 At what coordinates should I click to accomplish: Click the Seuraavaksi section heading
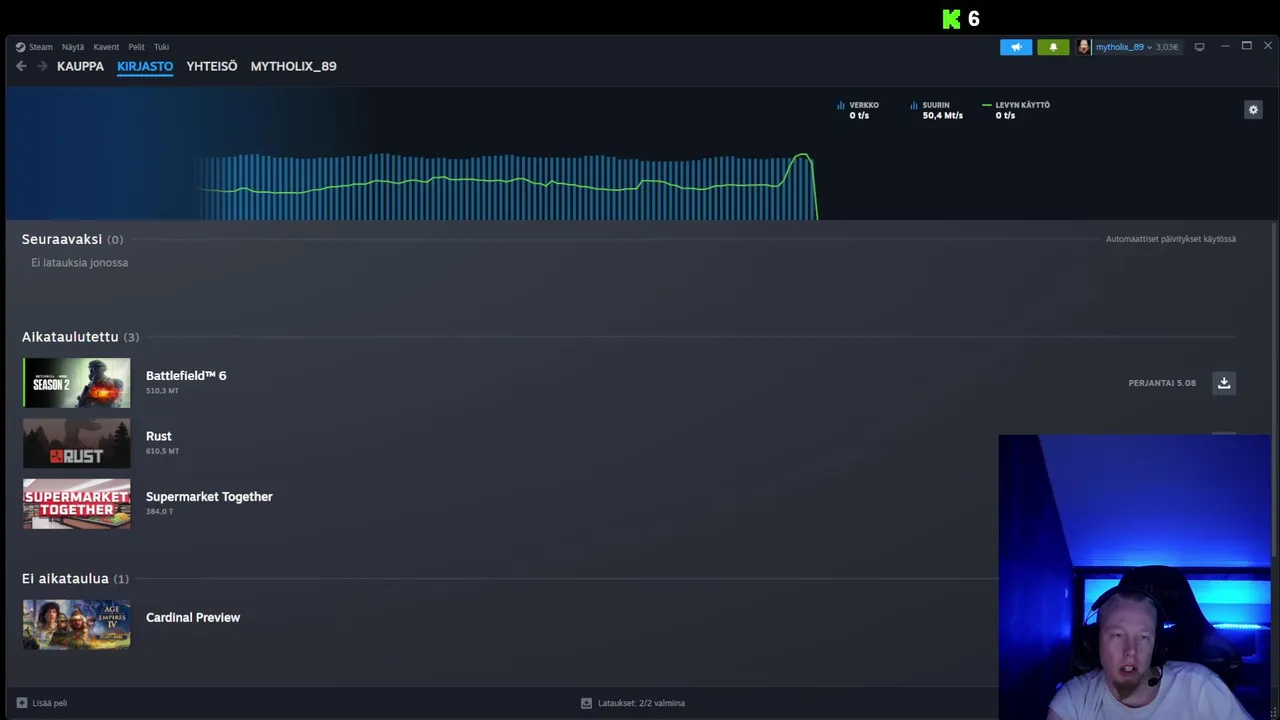tap(62, 239)
